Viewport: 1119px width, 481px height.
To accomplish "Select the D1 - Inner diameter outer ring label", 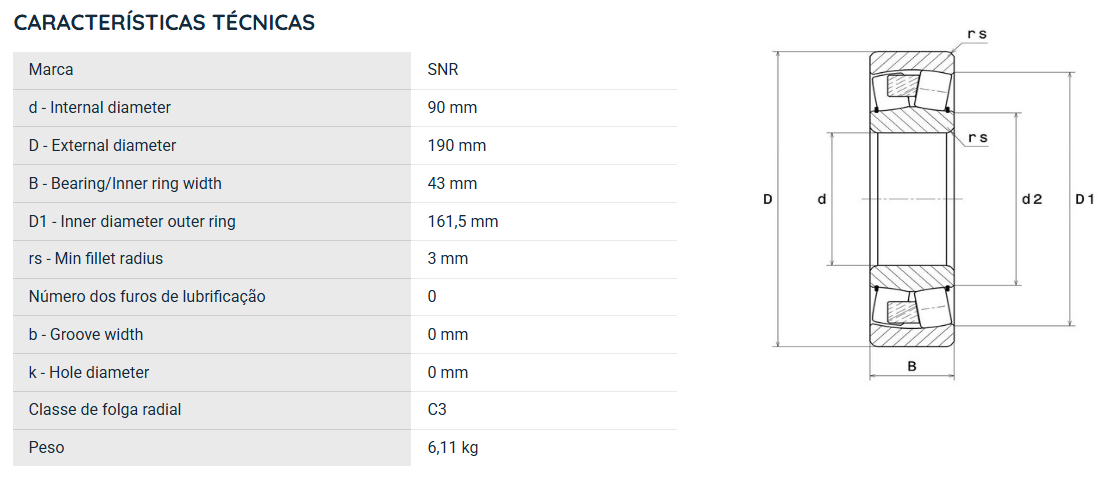I will pyautogui.click(x=132, y=221).
